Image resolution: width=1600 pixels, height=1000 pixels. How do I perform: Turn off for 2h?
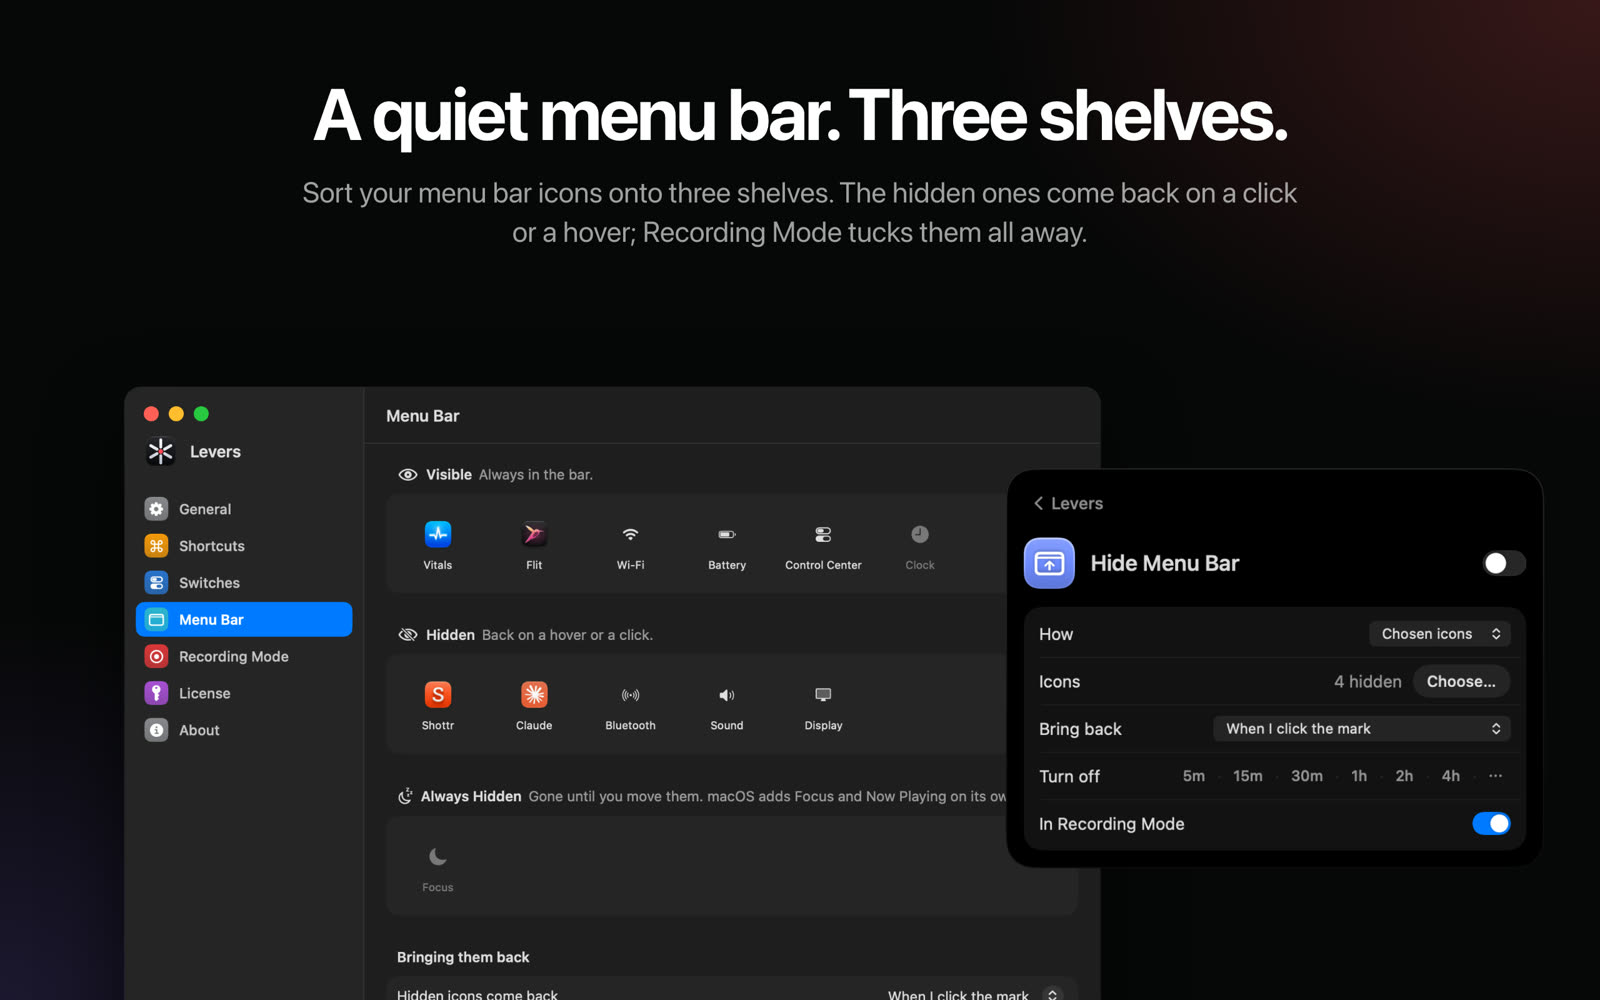(x=1404, y=776)
